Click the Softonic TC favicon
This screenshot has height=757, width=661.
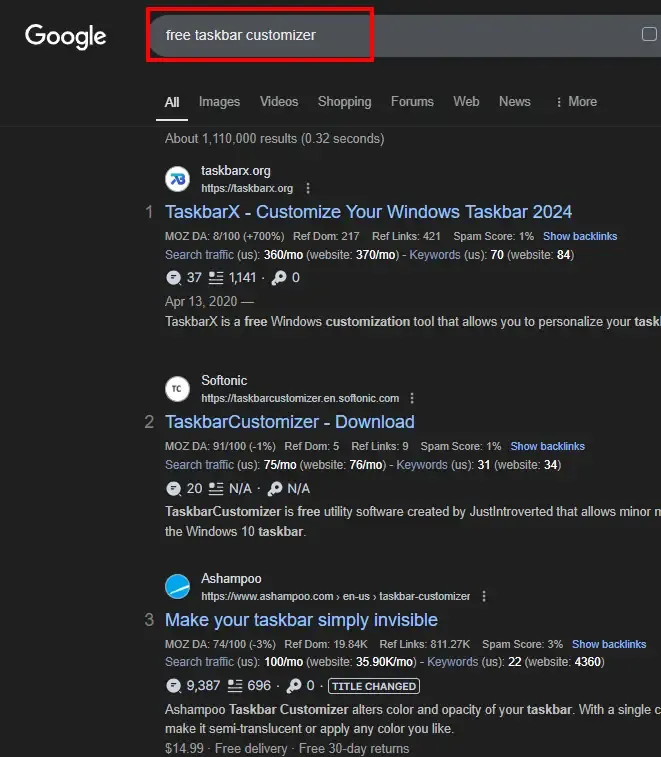tap(177, 389)
